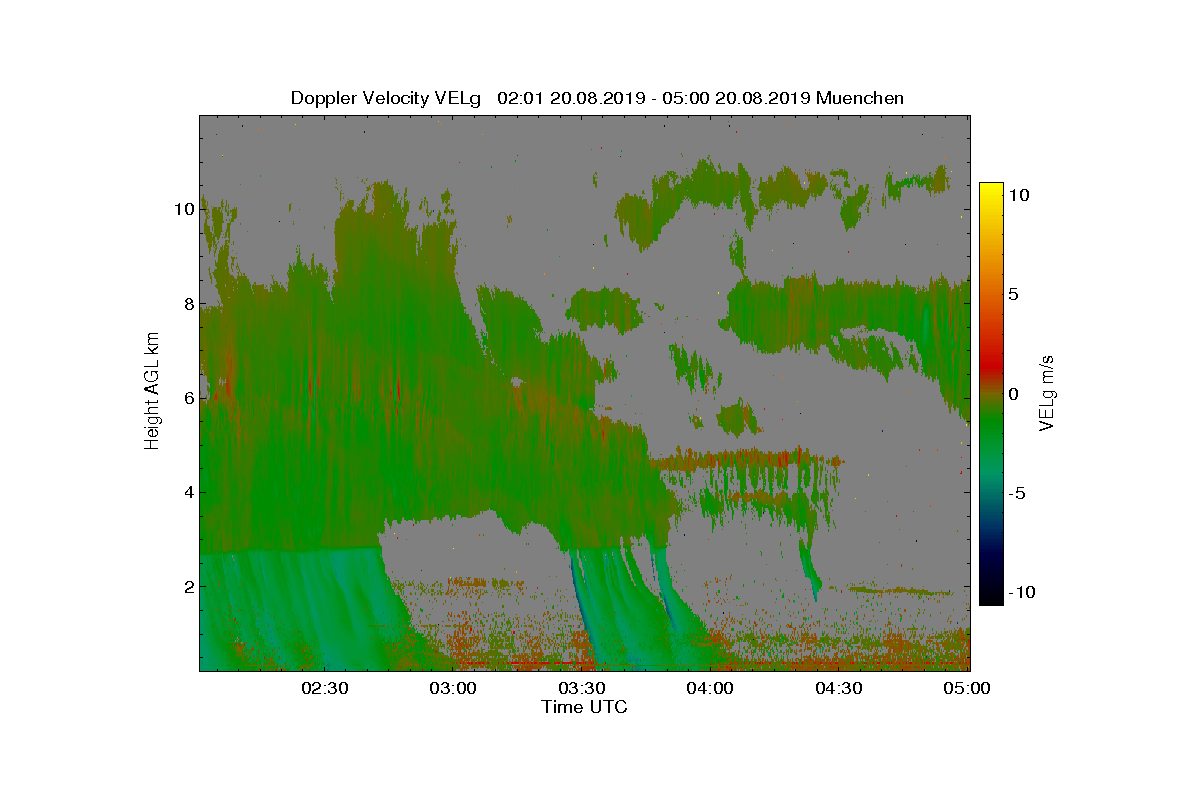The width and height of the screenshot is (1200, 800).
Task: Click the 05:00 time tick label
Action: [967, 688]
